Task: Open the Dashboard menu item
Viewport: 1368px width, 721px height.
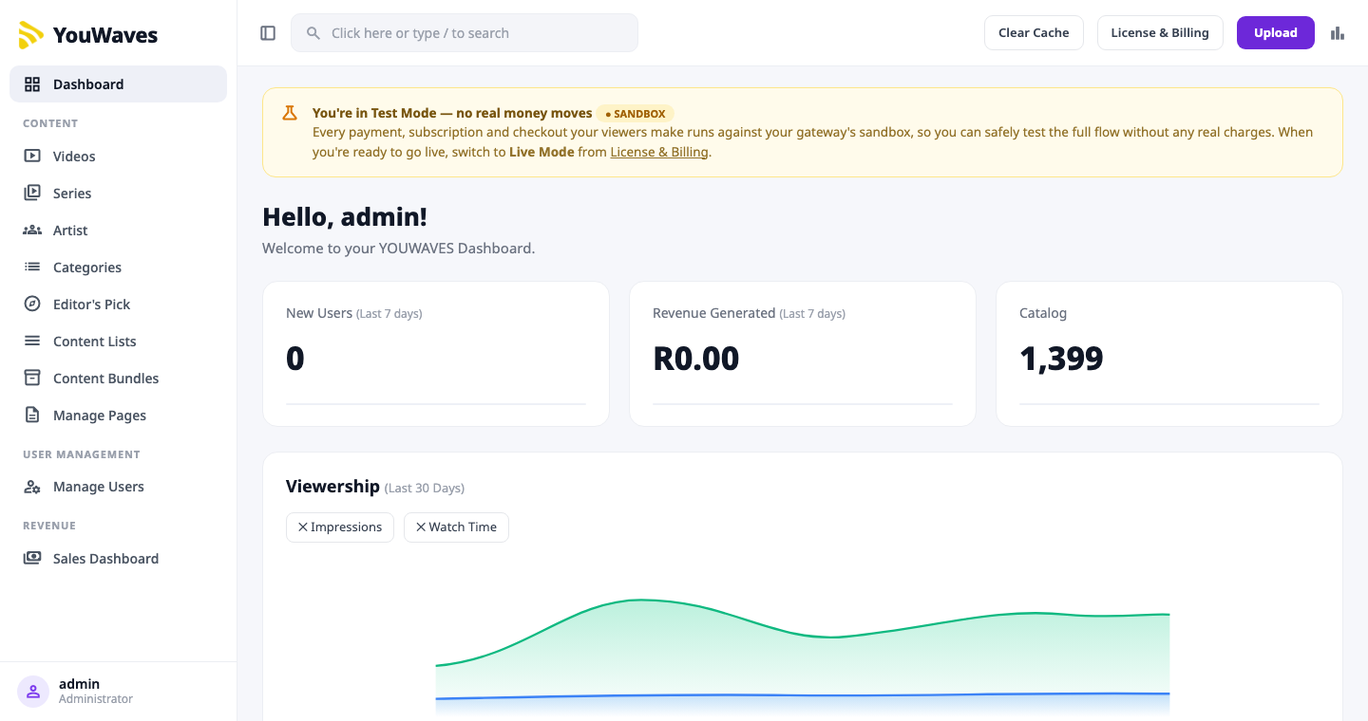Action: pyautogui.click(x=118, y=84)
